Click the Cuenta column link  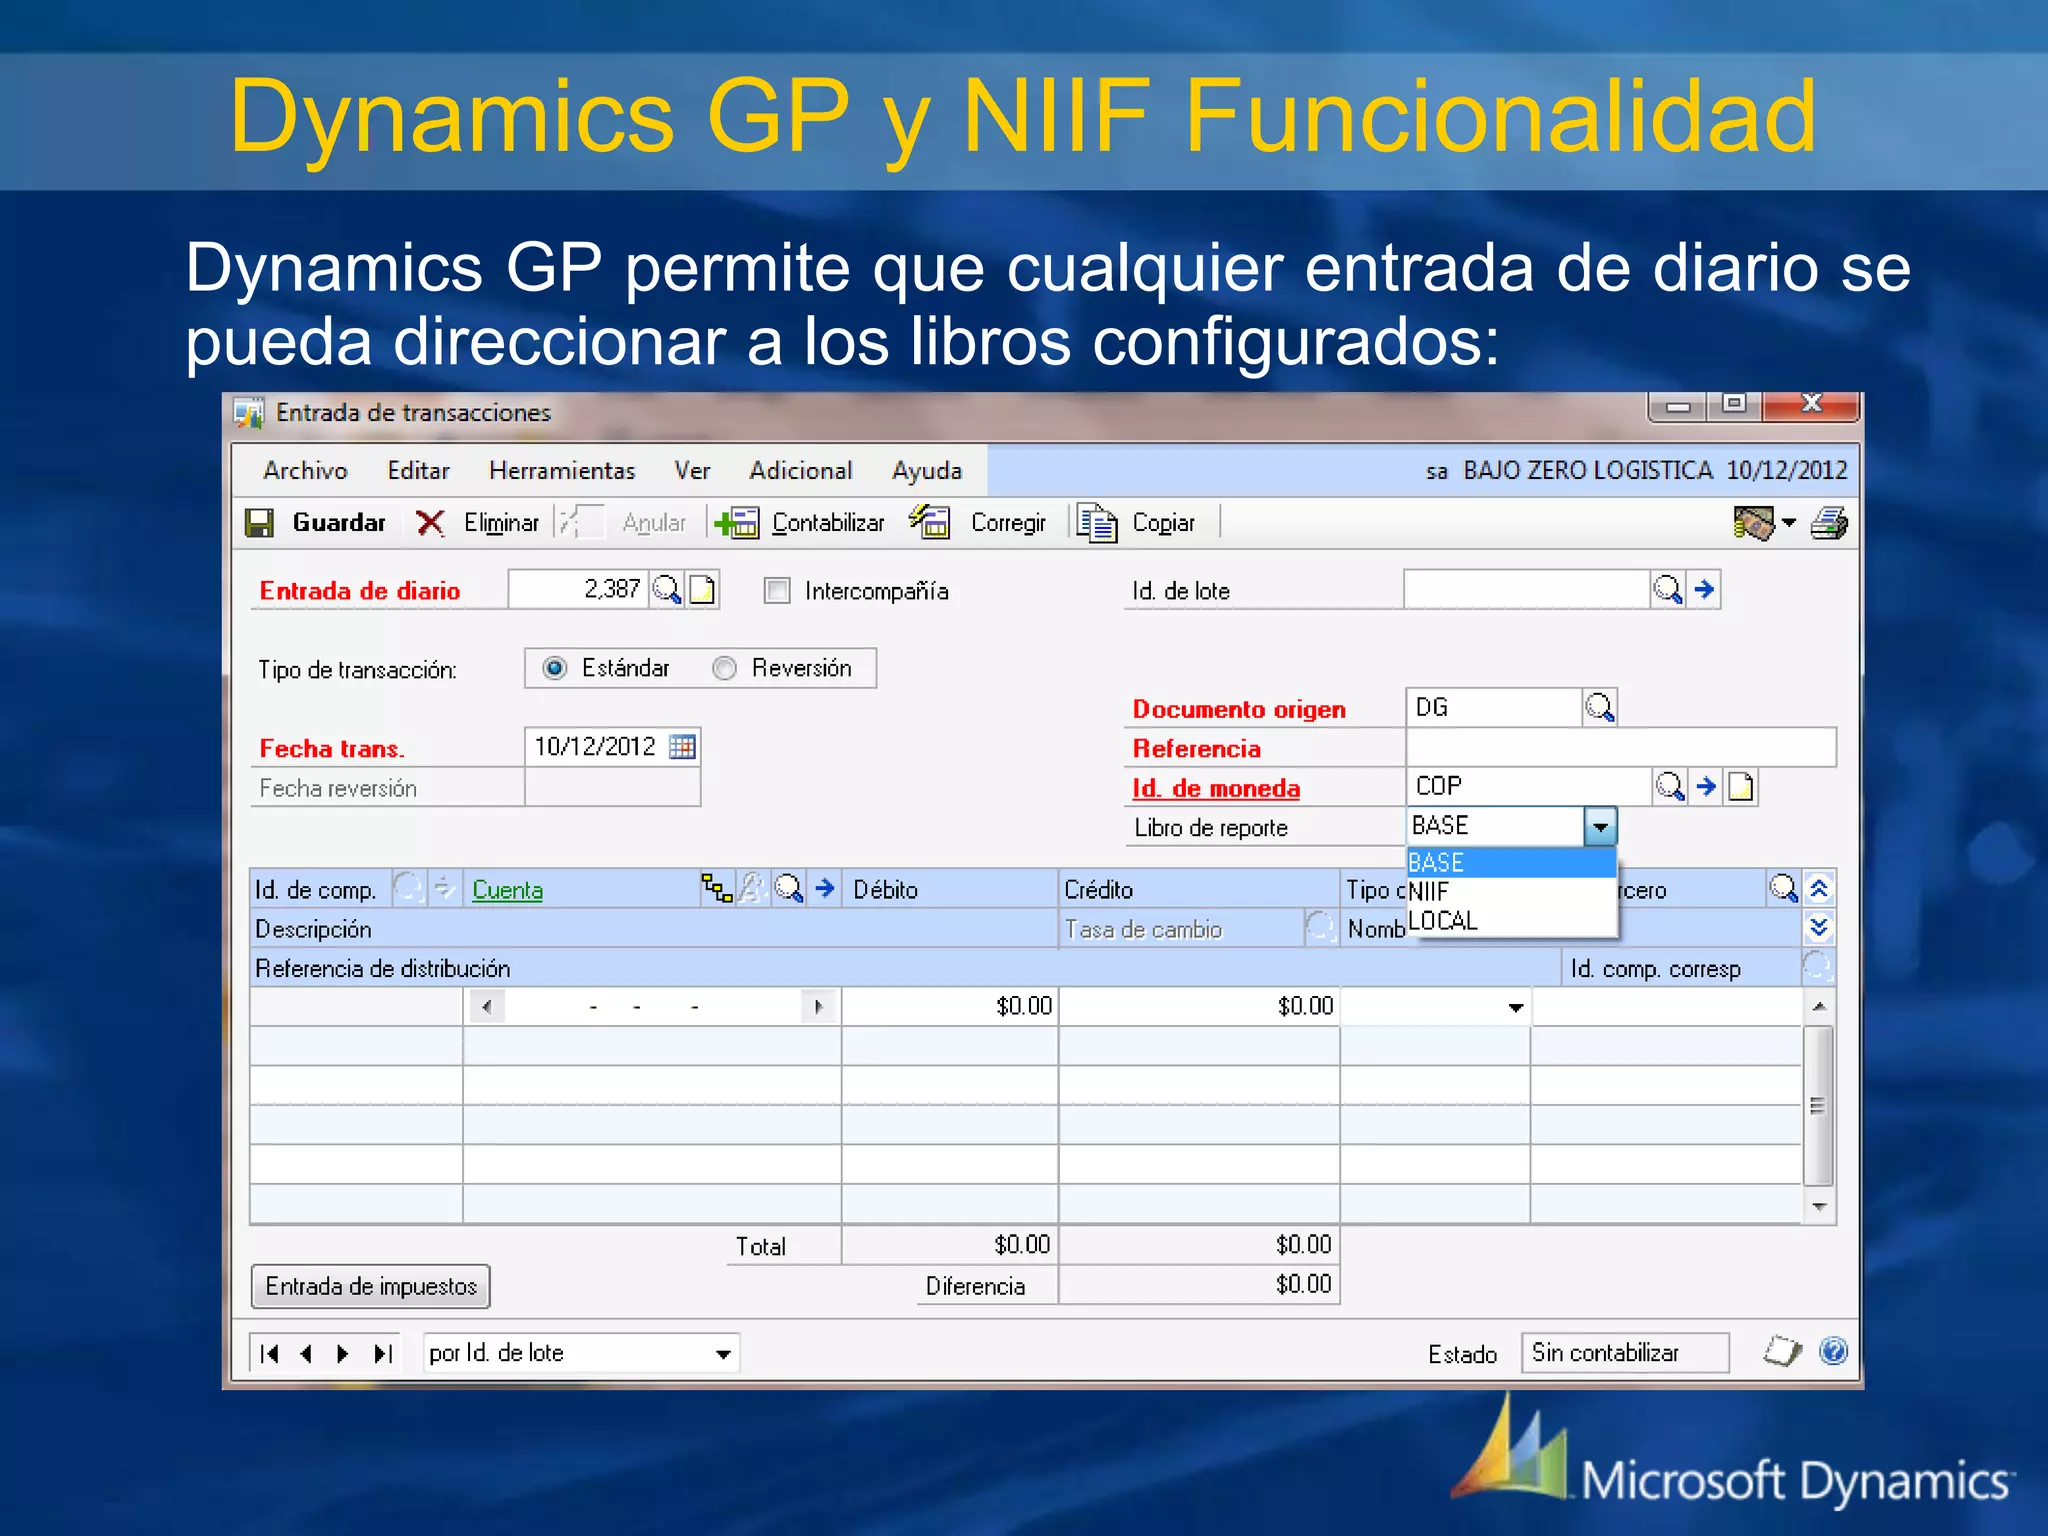[x=507, y=889]
